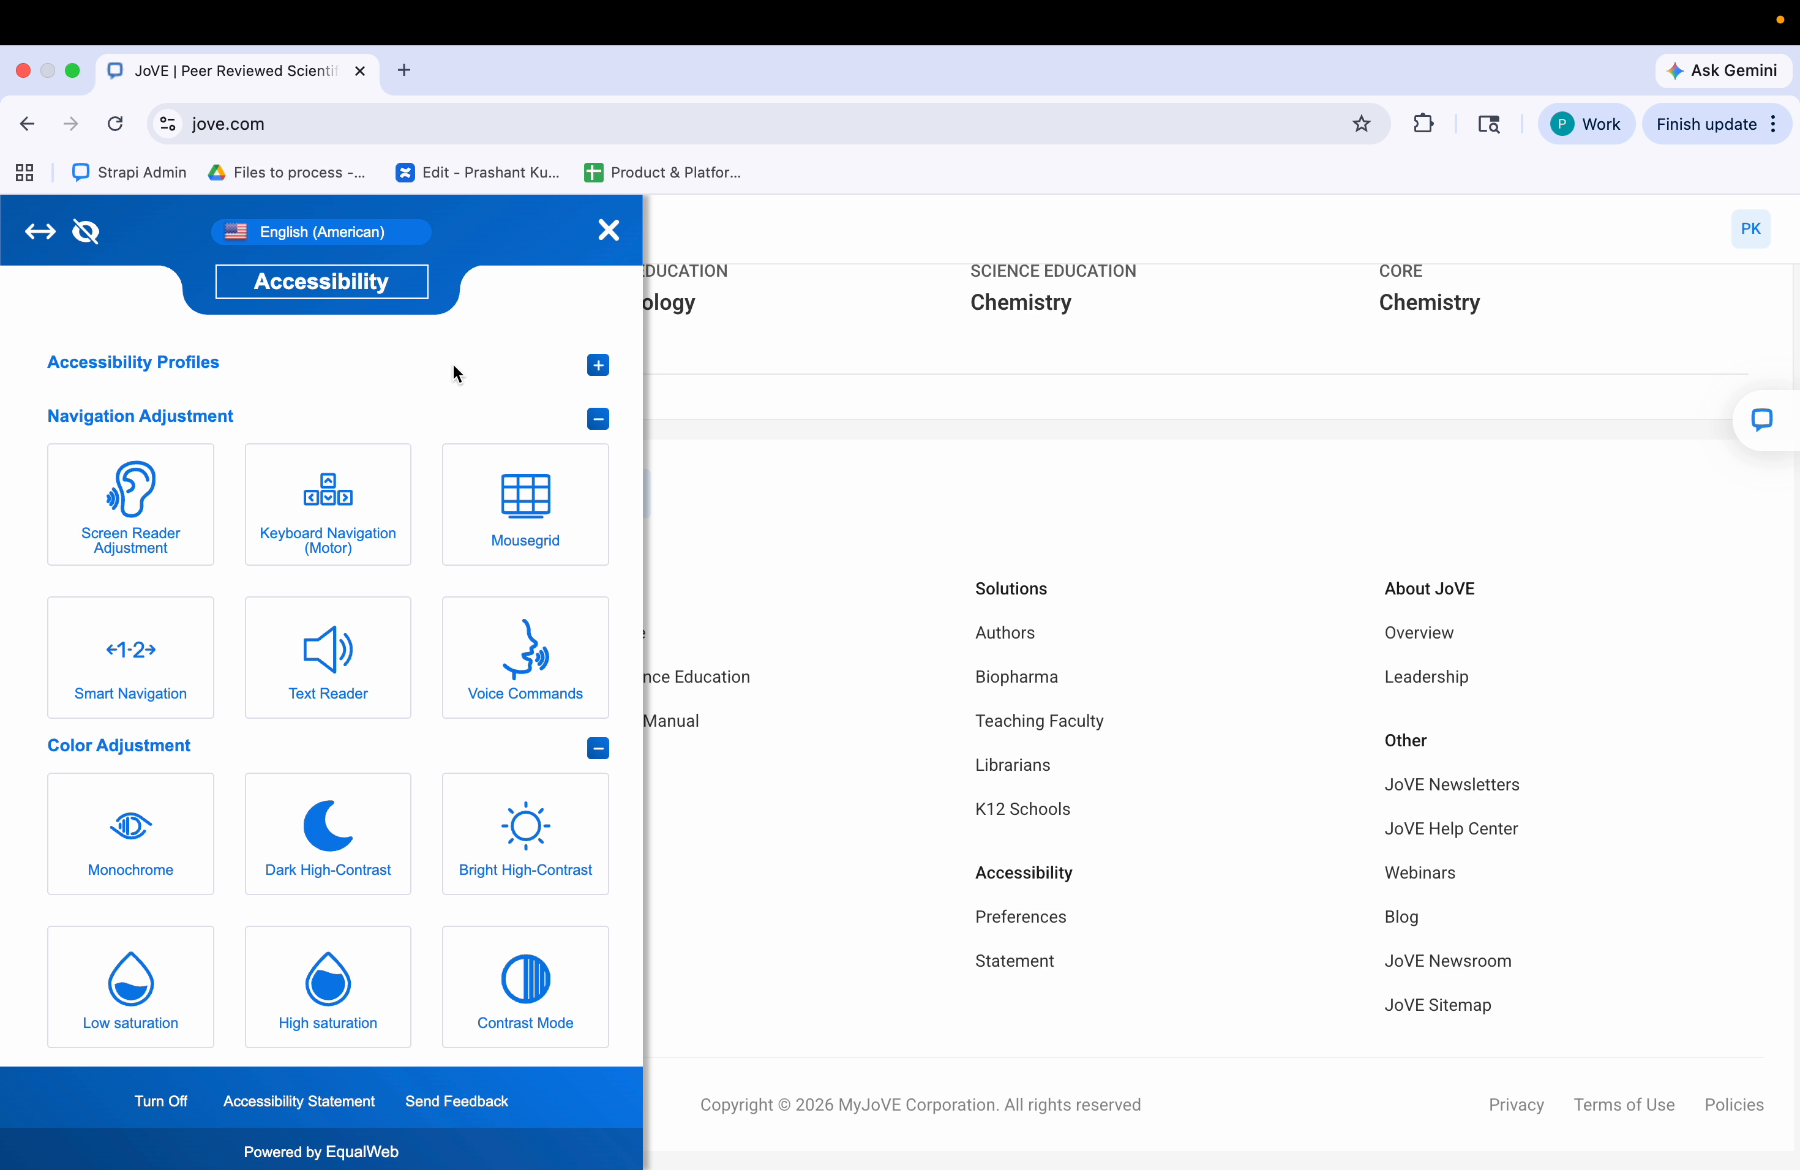
Task: Go to the Leadership page
Action: click(x=1426, y=677)
